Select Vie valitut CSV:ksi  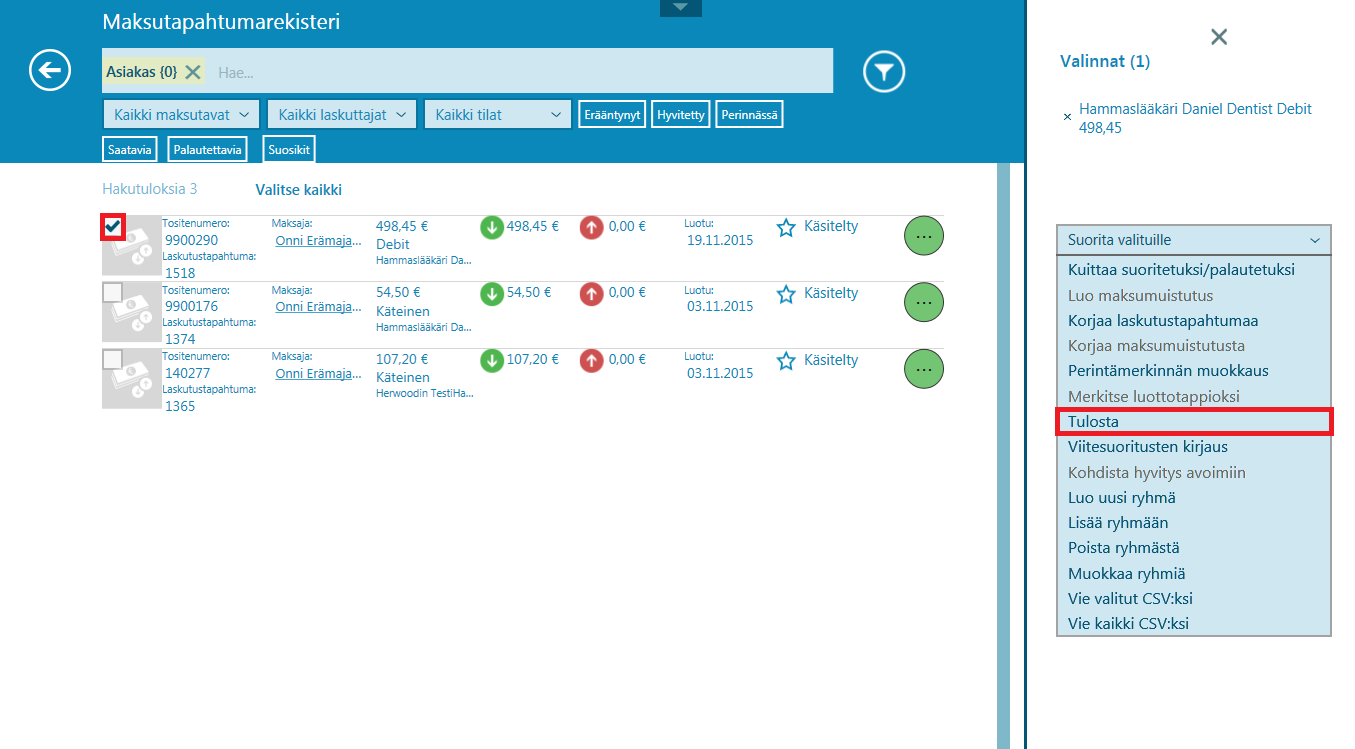1194,599
